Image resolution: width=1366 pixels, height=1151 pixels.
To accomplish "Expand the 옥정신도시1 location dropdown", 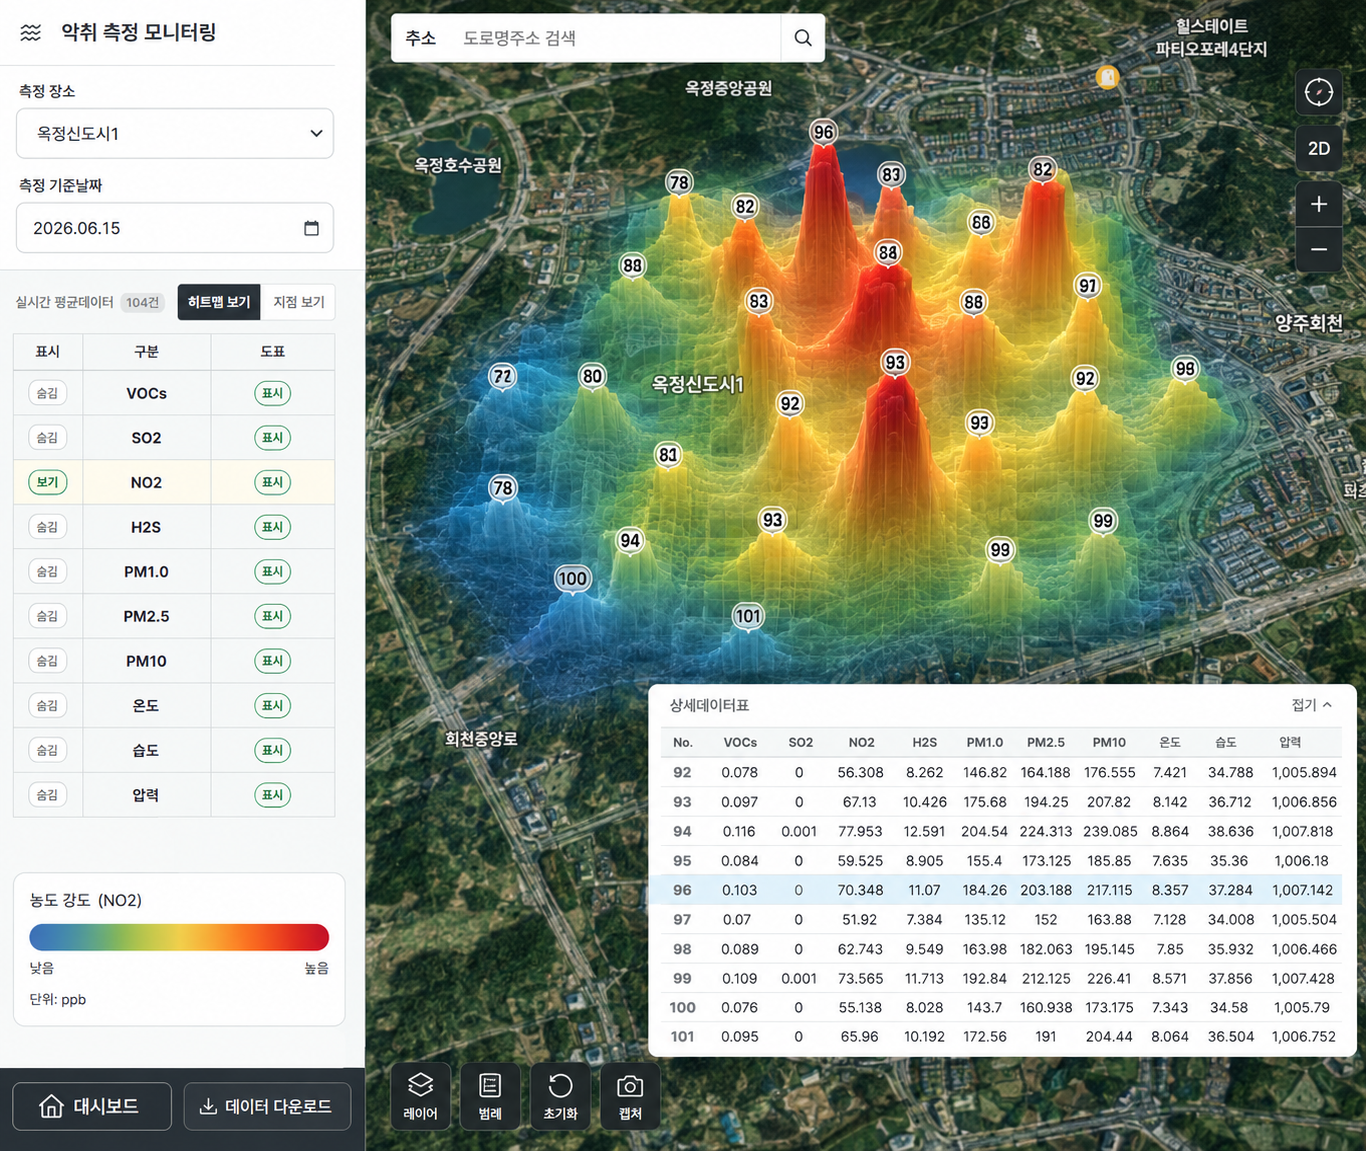I will [175, 133].
